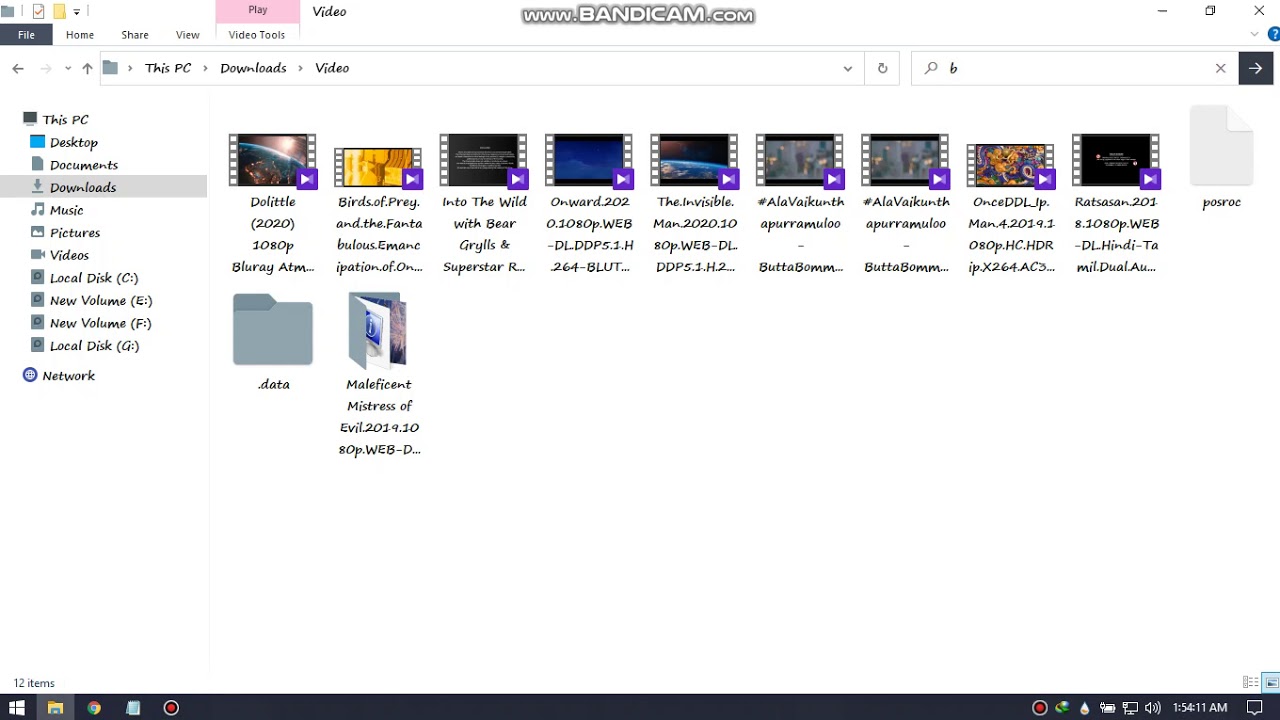Viewport: 1280px width, 720px height.
Task: Click the Bandicam record icon on taskbar
Action: (171, 708)
